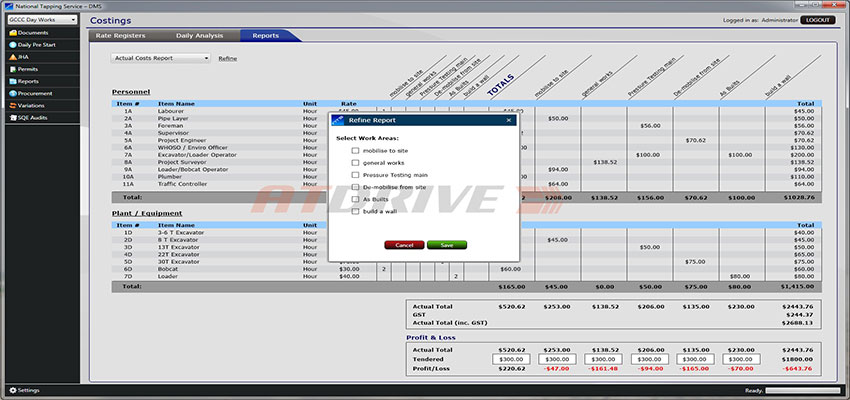The width and height of the screenshot is (850, 400).
Task: Click the $220.62 profit value
Action: pos(511,369)
